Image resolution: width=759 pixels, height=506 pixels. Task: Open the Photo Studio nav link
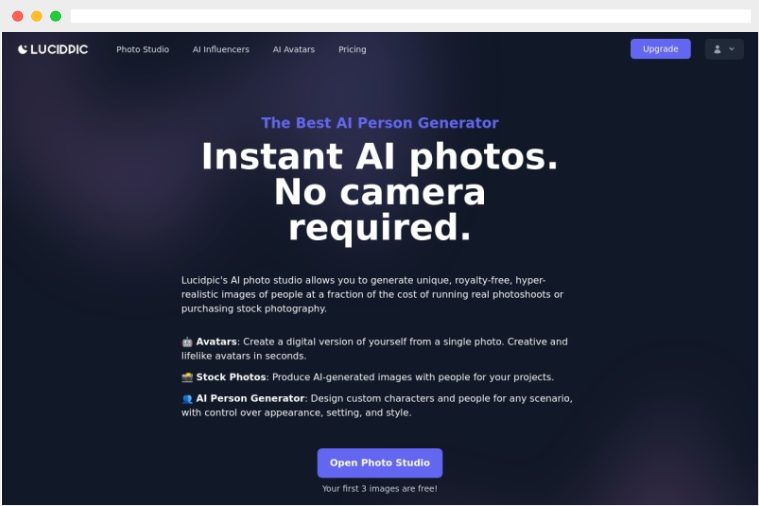pyautogui.click(x=143, y=49)
